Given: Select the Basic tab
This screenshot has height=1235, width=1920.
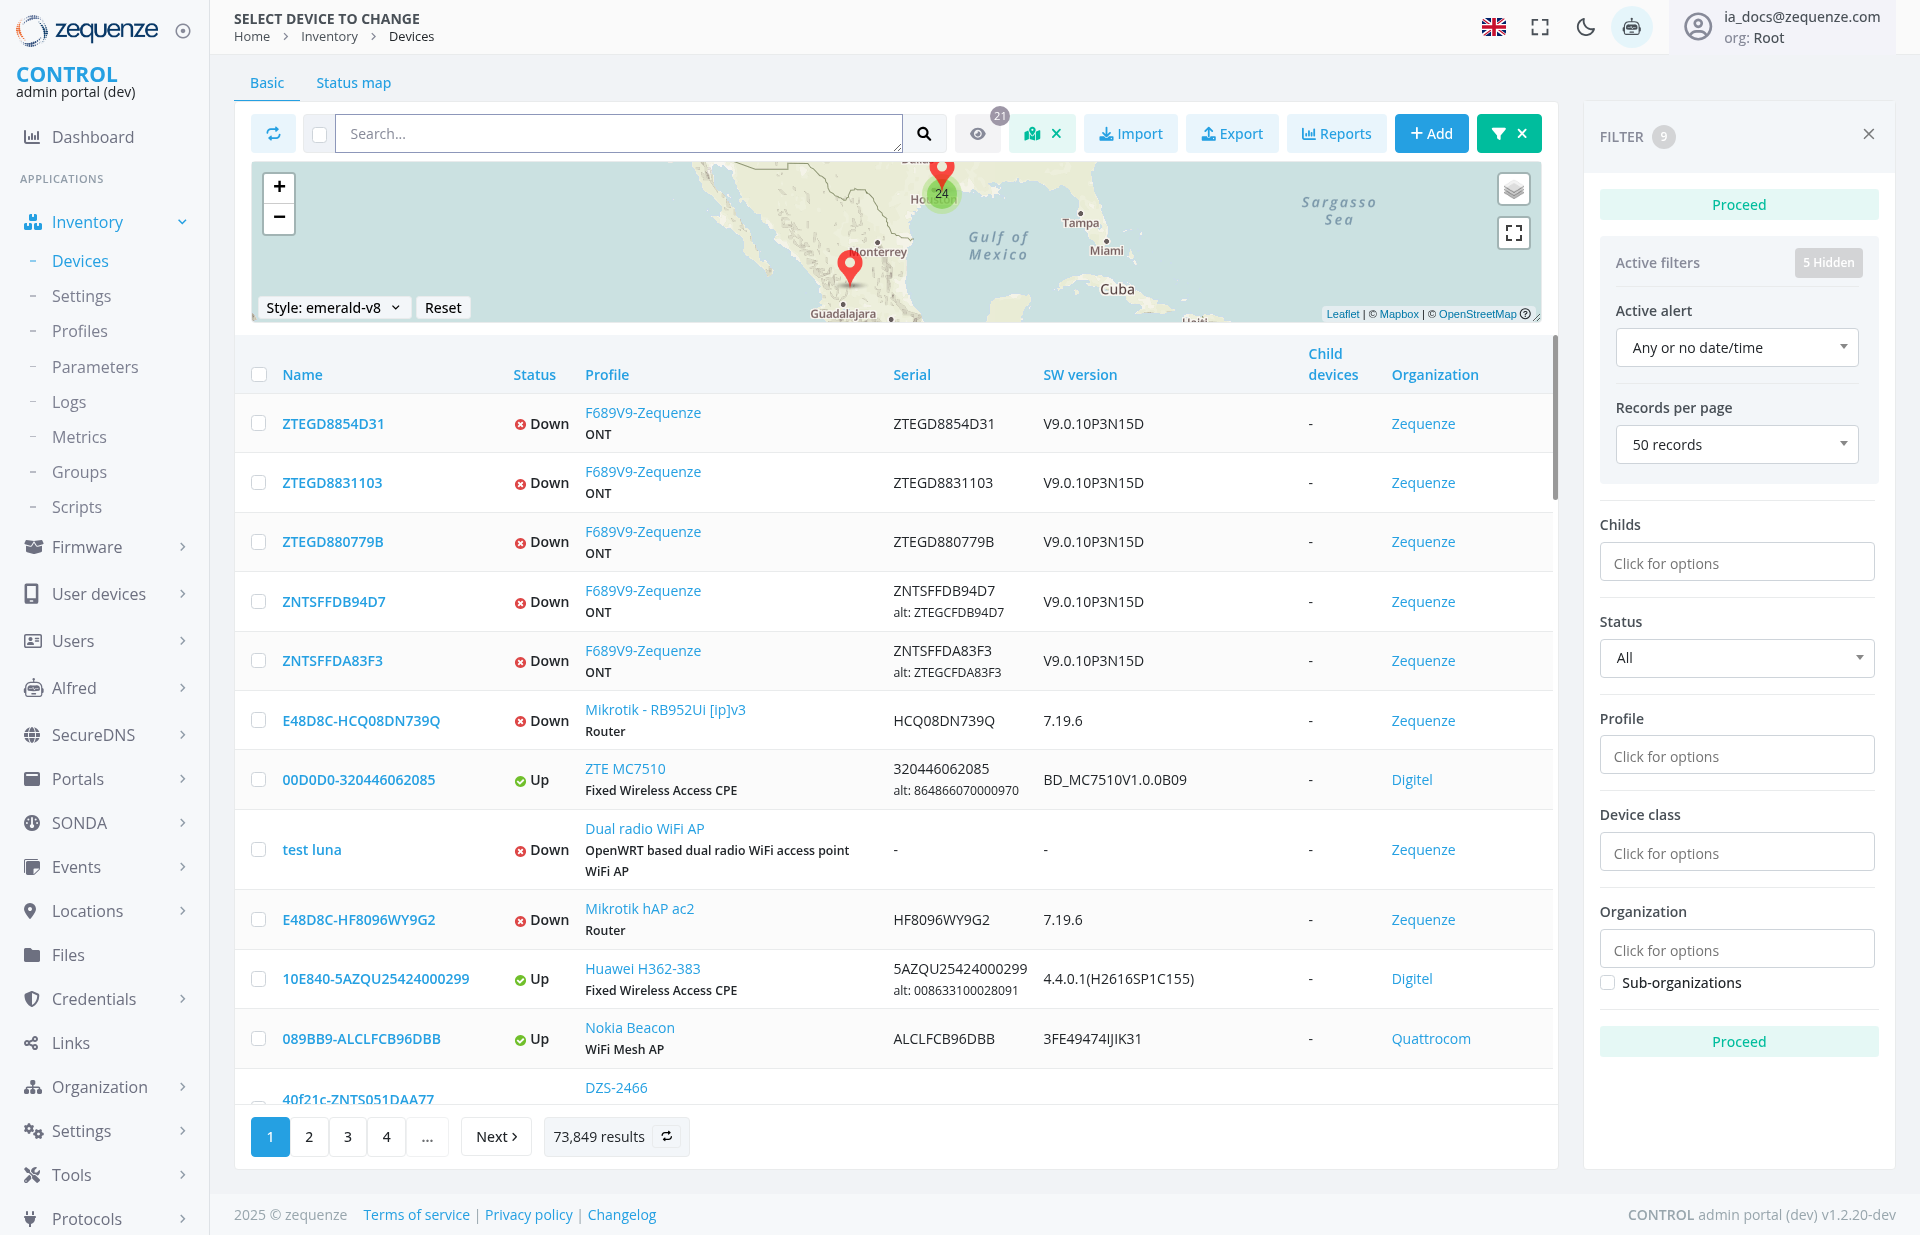Looking at the screenshot, I should pos(267,83).
